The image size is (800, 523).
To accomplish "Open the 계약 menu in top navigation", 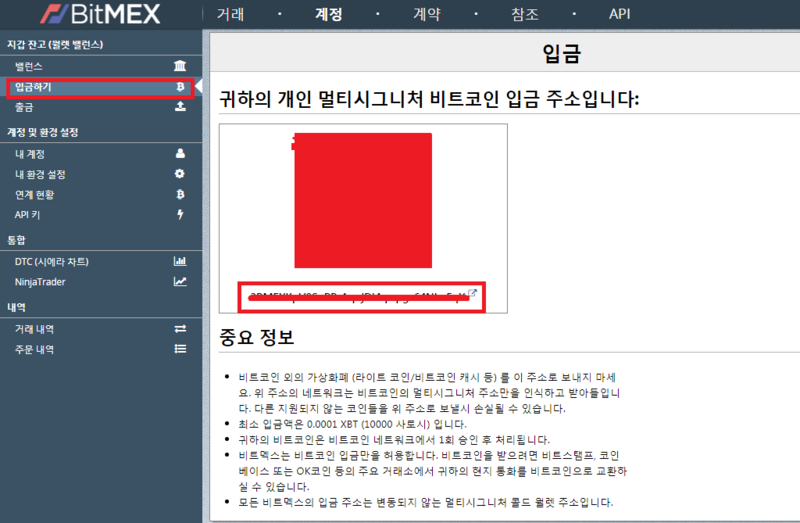I will click(427, 14).
